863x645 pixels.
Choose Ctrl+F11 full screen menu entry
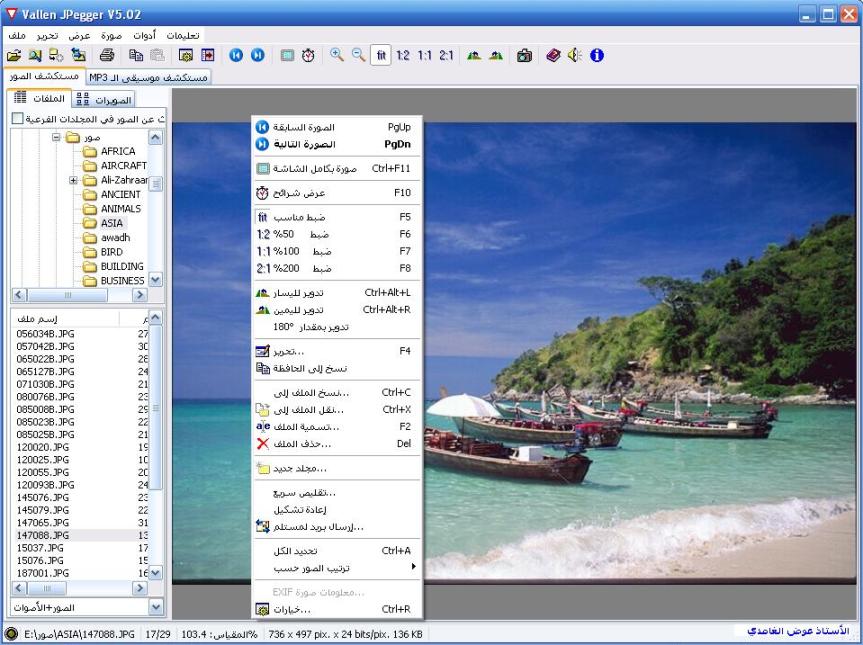tap(336, 168)
